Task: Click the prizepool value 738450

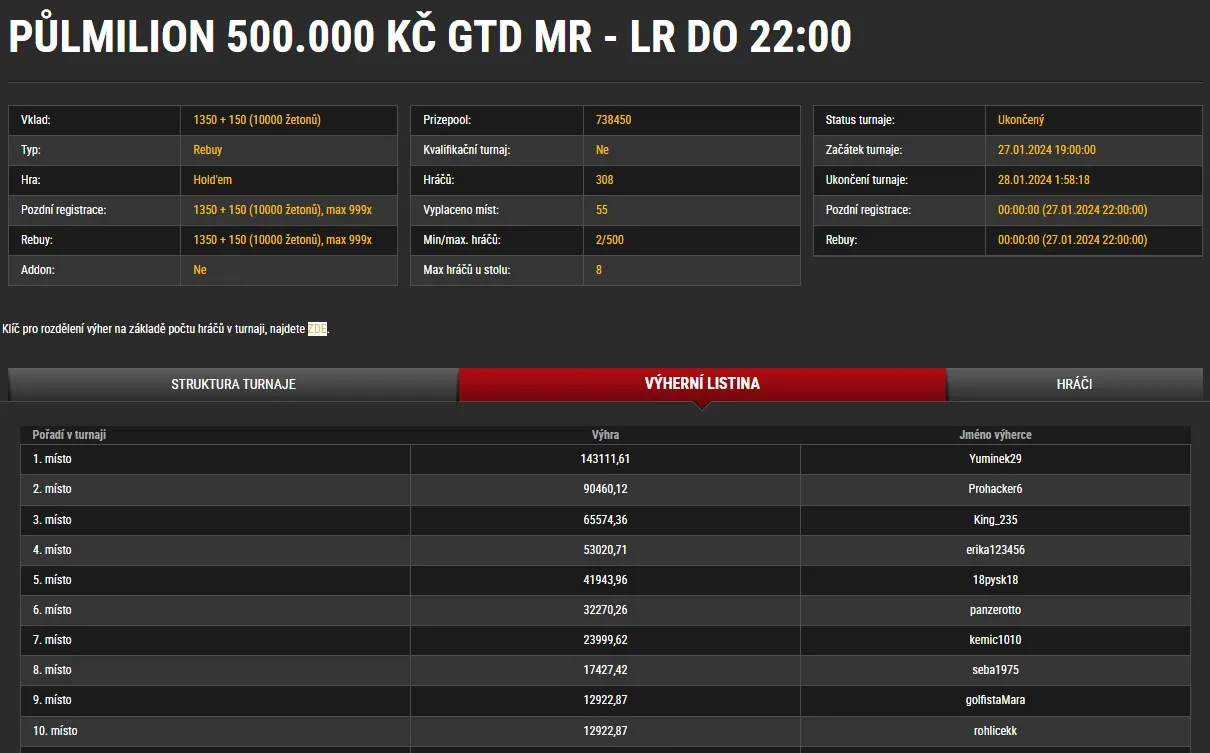Action: click(614, 120)
